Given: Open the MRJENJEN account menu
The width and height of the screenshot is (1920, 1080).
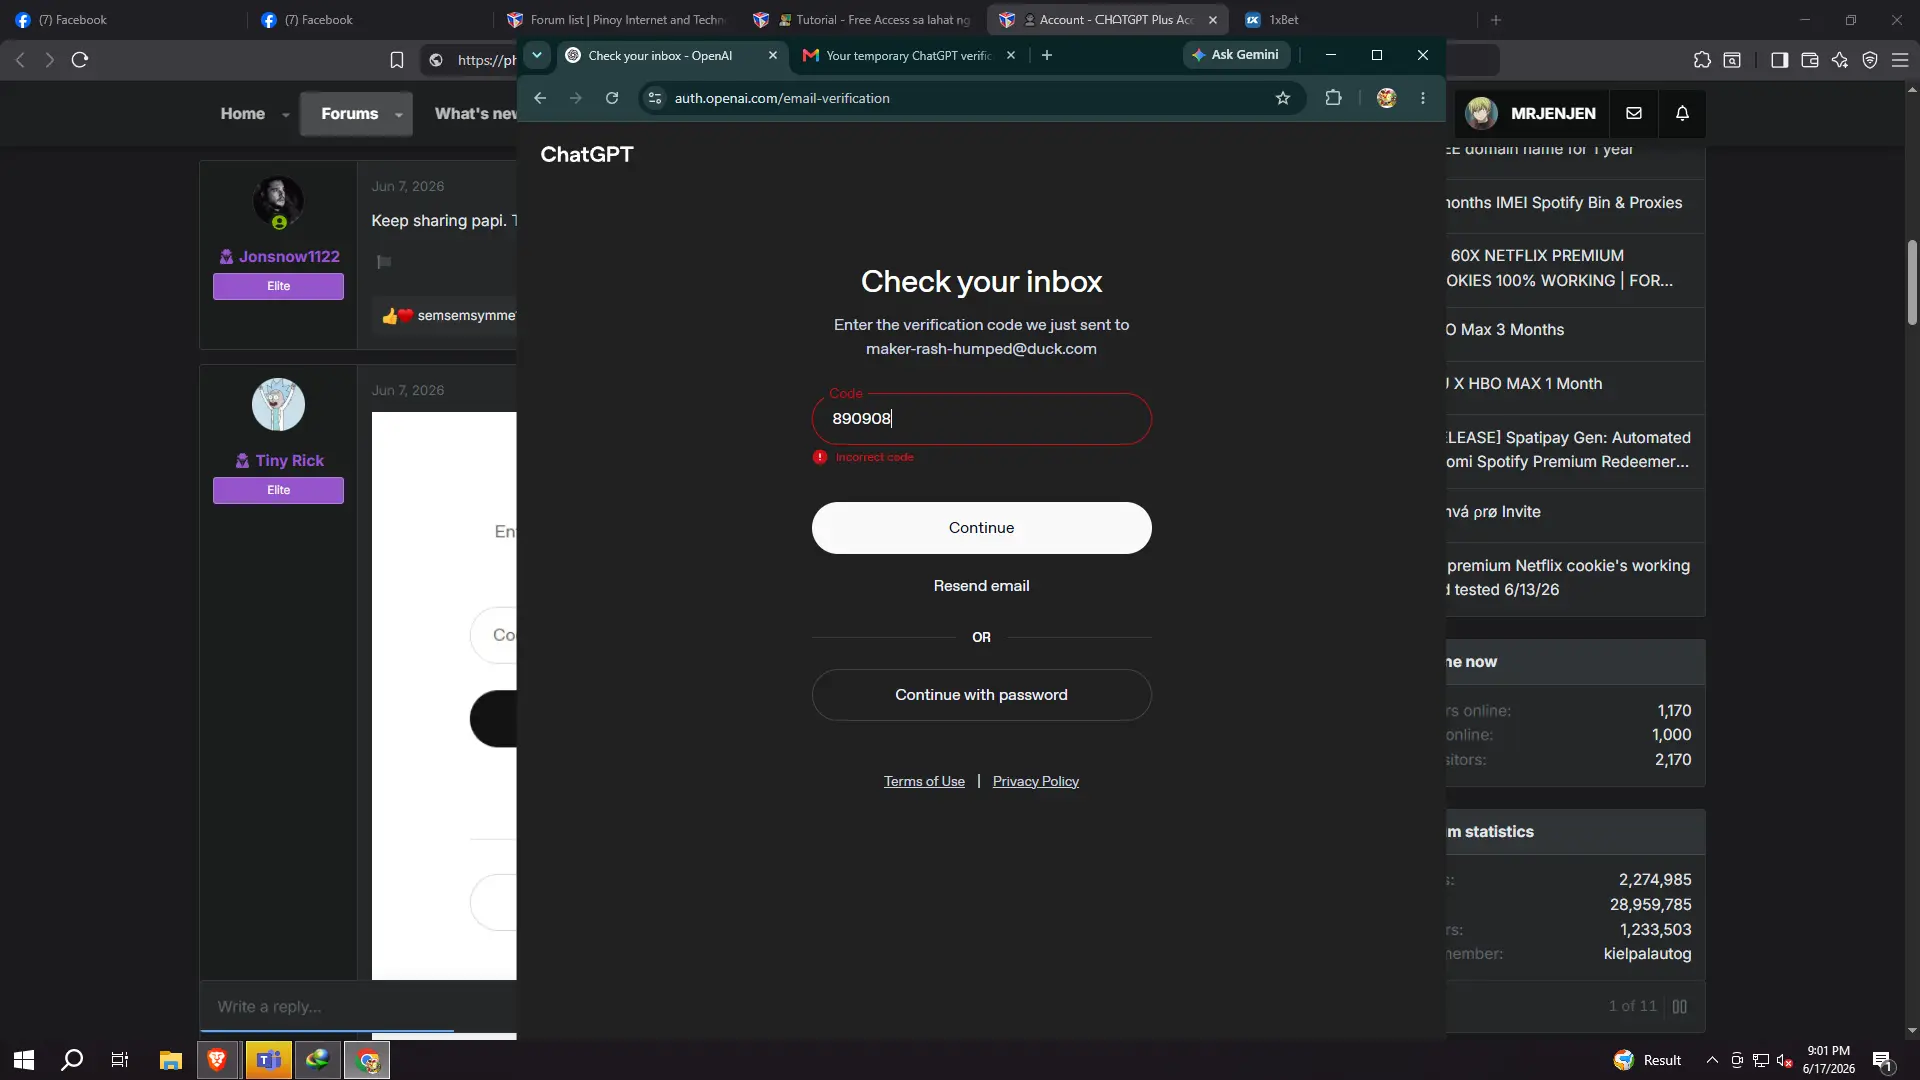Looking at the screenshot, I should pos(1530,113).
